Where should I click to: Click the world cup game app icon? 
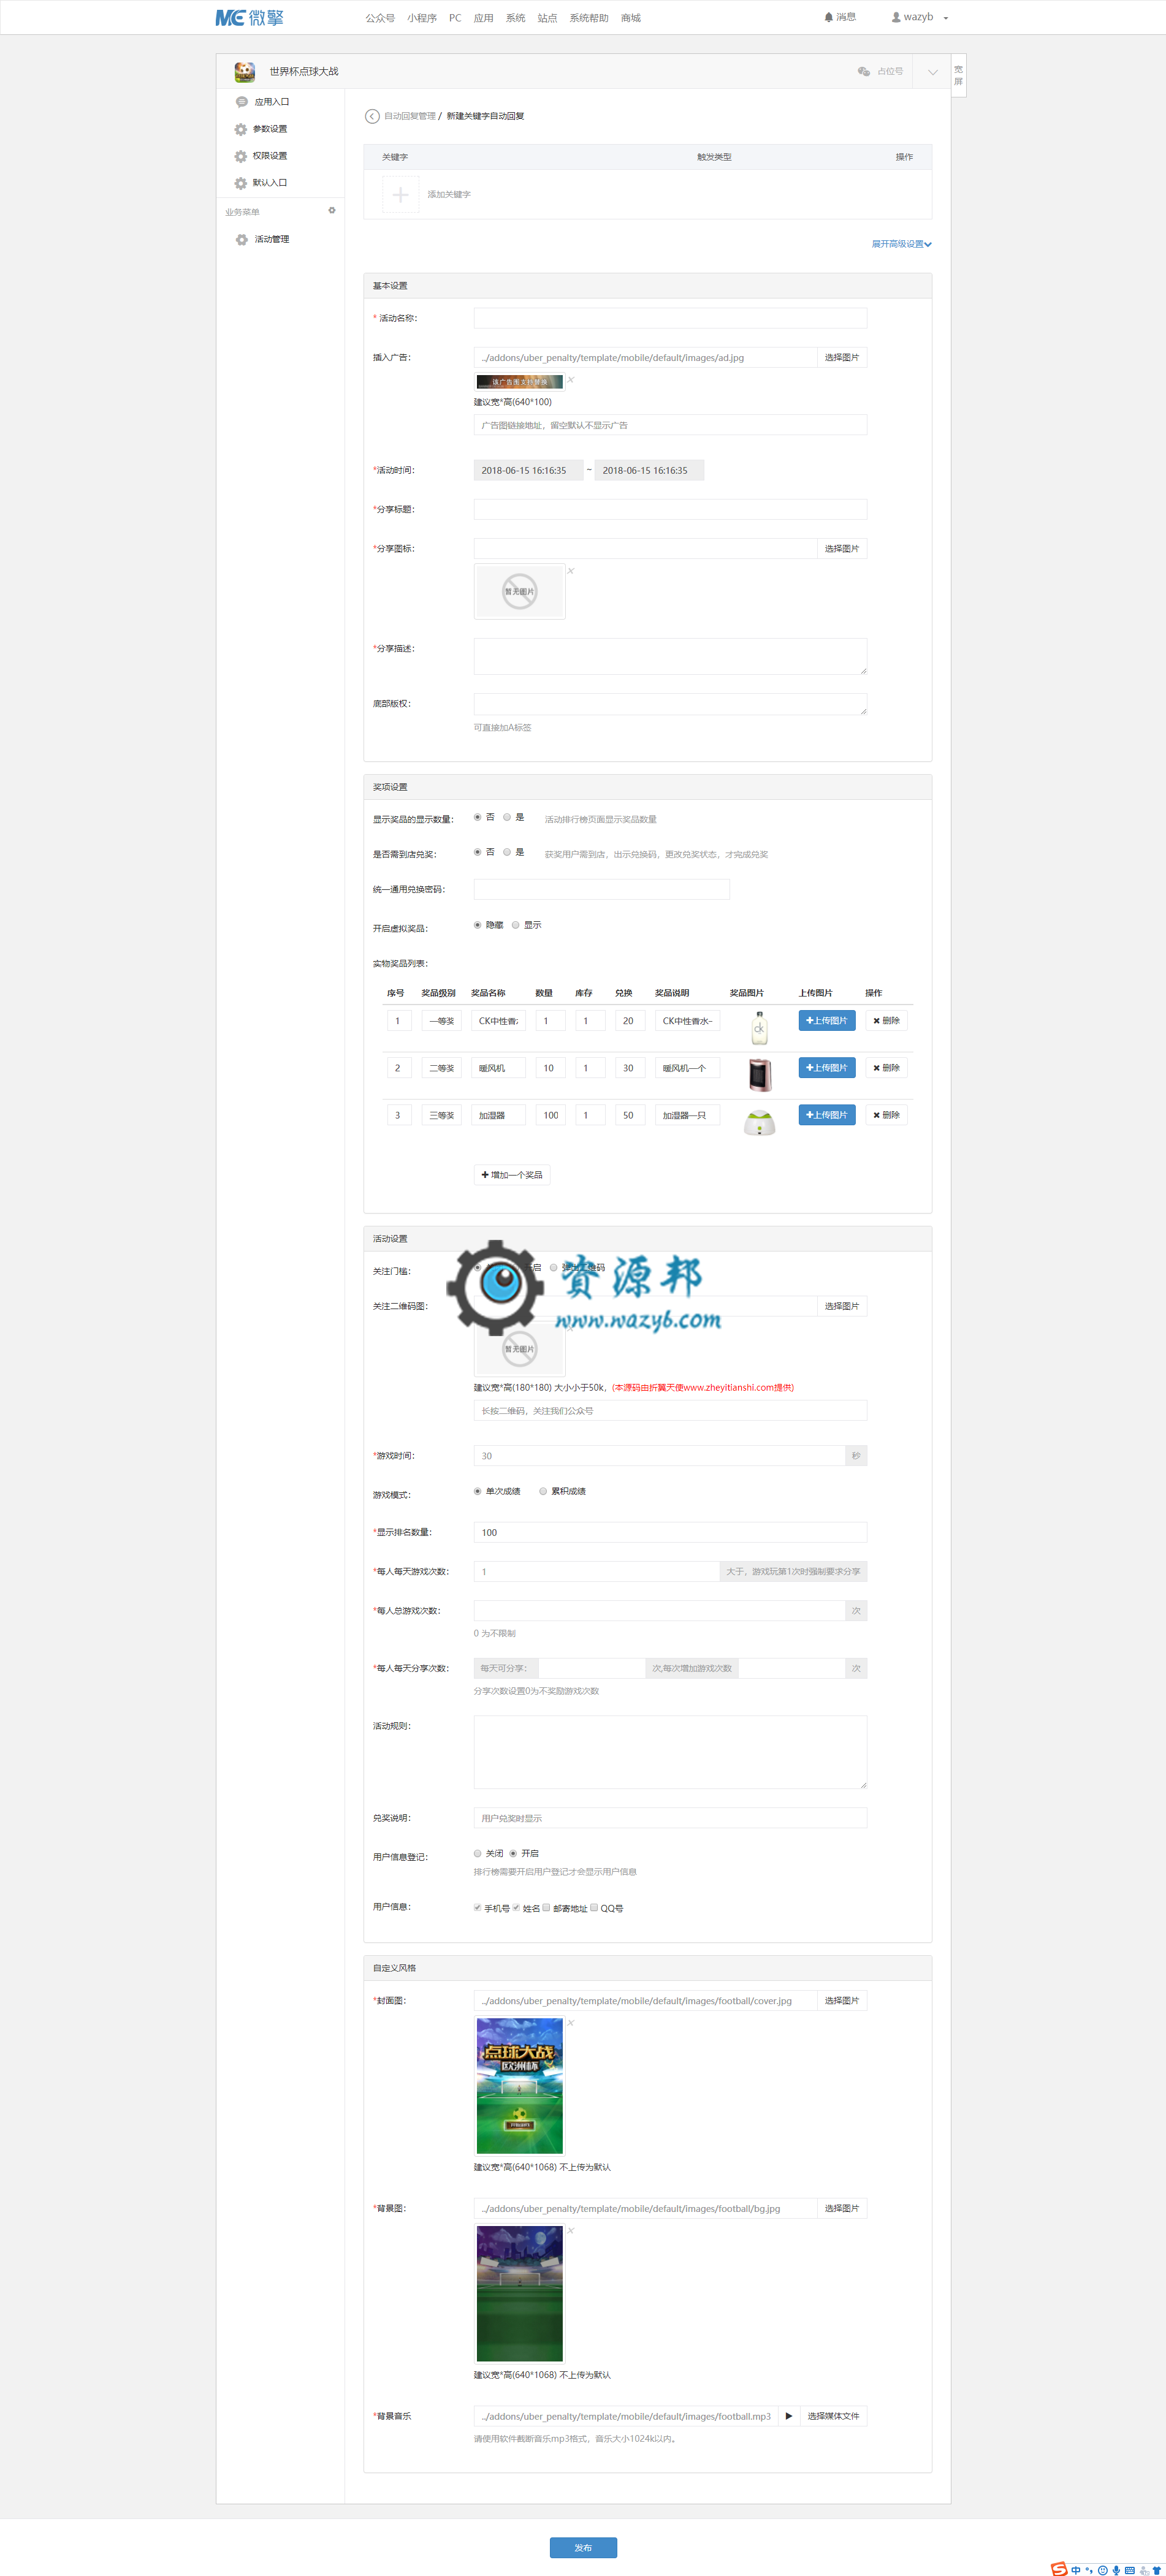[x=244, y=72]
